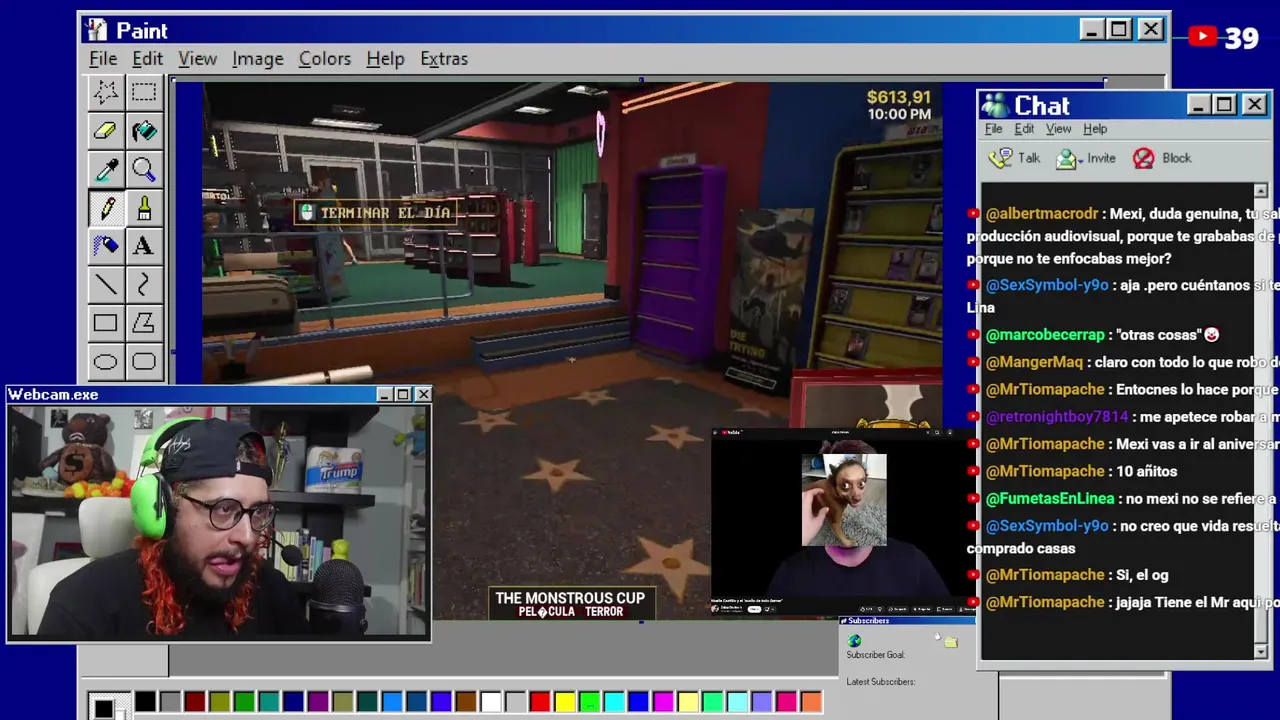Open the Image menu
This screenshot has width=1280, height=720.
pyautogui.click(x=258, y=59)
